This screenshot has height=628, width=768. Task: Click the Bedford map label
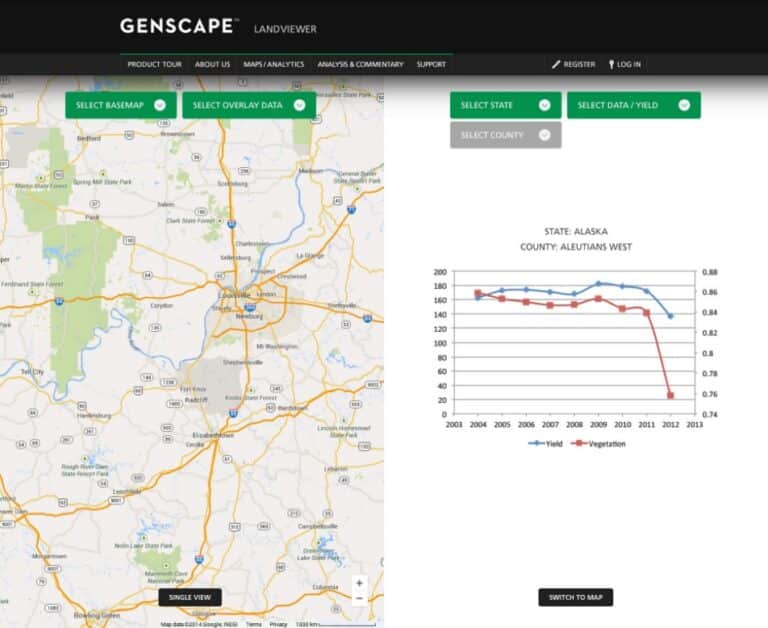point(89,138)
